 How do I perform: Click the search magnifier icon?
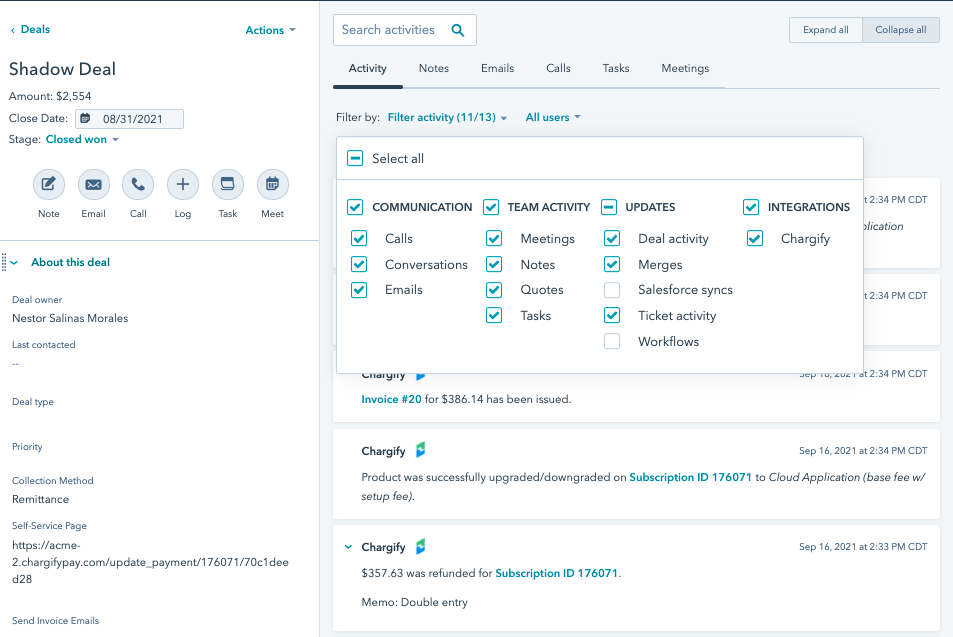[458, 30]
